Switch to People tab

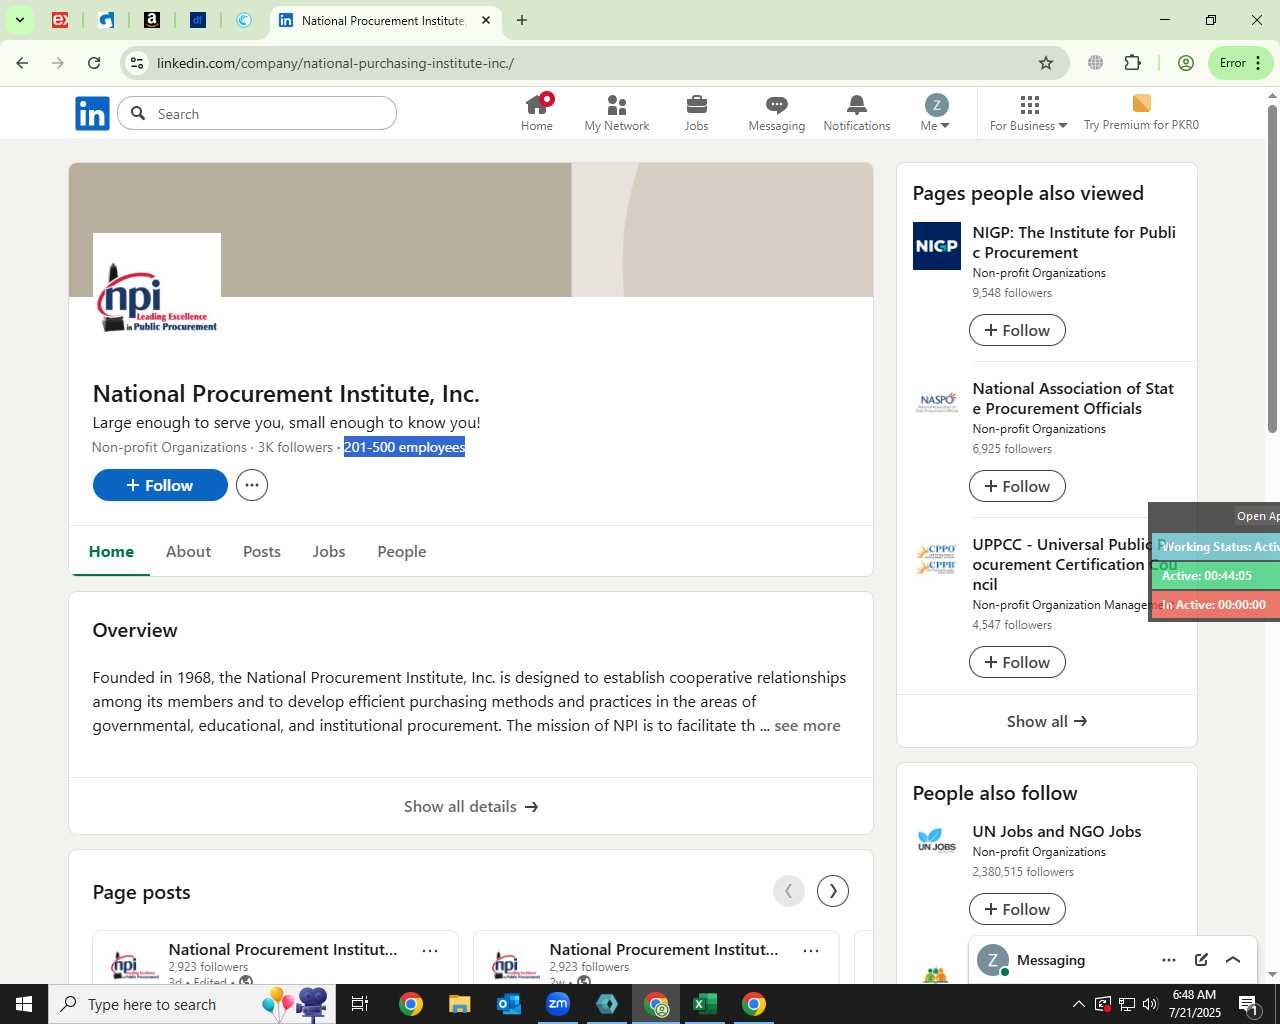(x=402, y=552)
